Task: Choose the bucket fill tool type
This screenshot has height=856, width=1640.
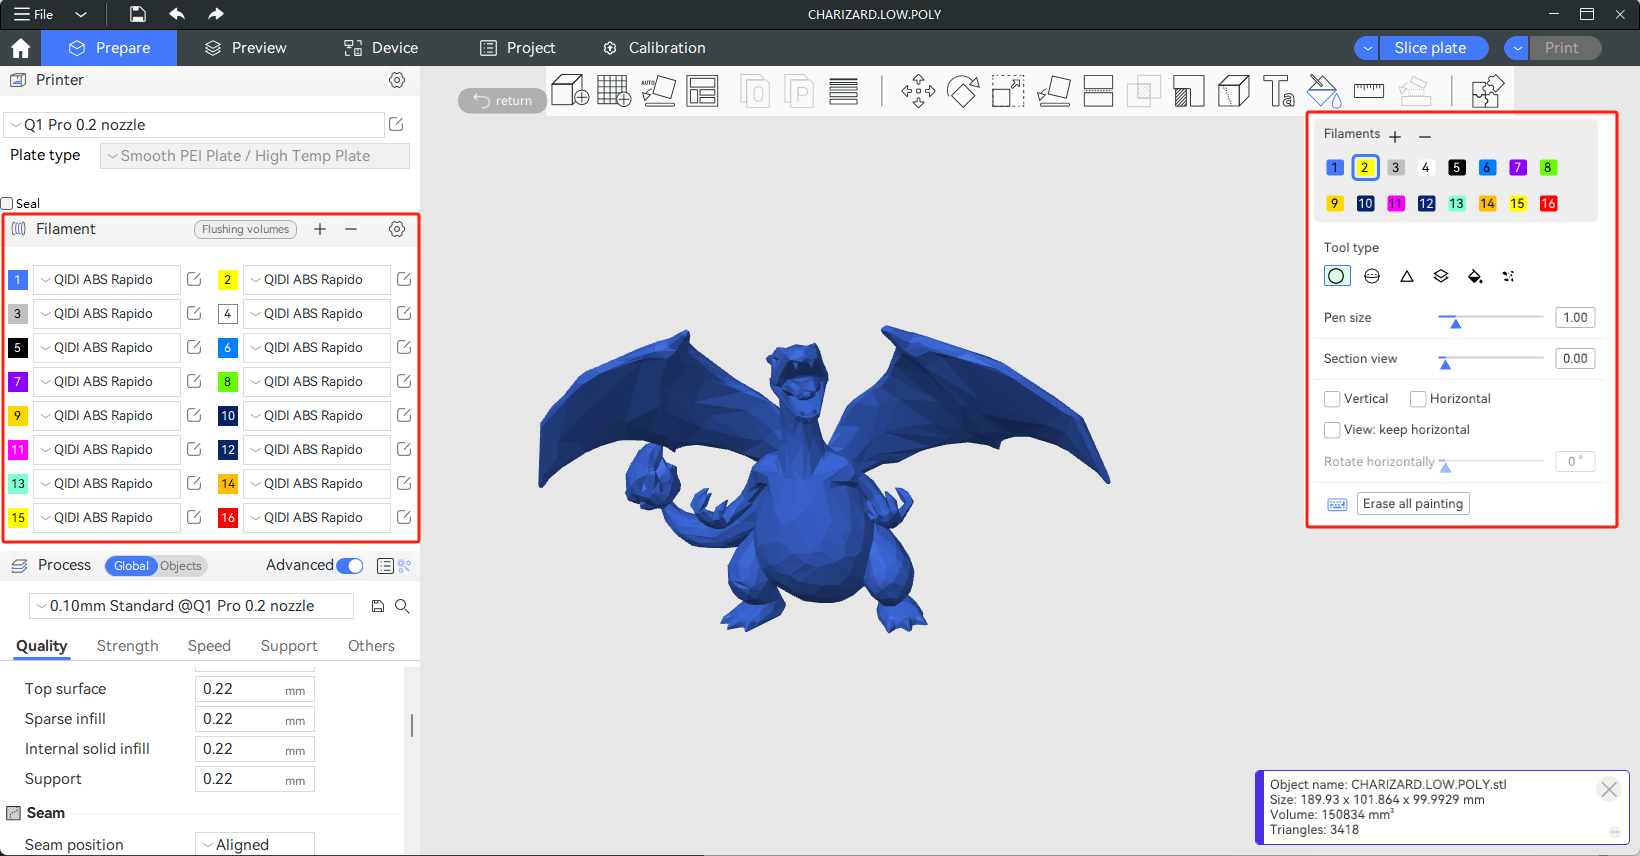Action: [x=1474, y=277]
